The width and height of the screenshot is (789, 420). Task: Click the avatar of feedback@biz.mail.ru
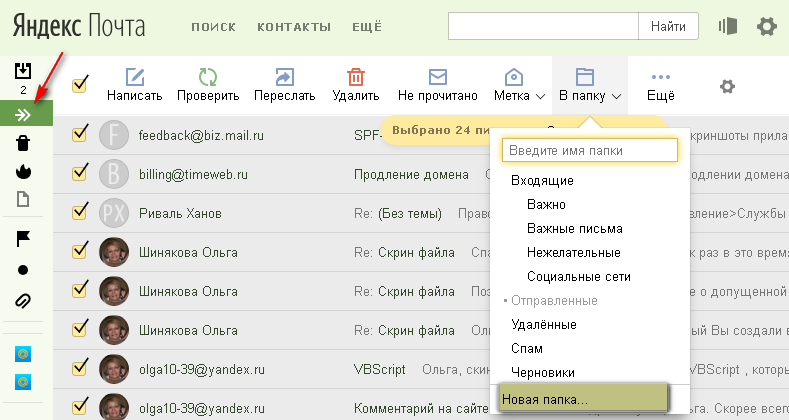coord(114,135)
